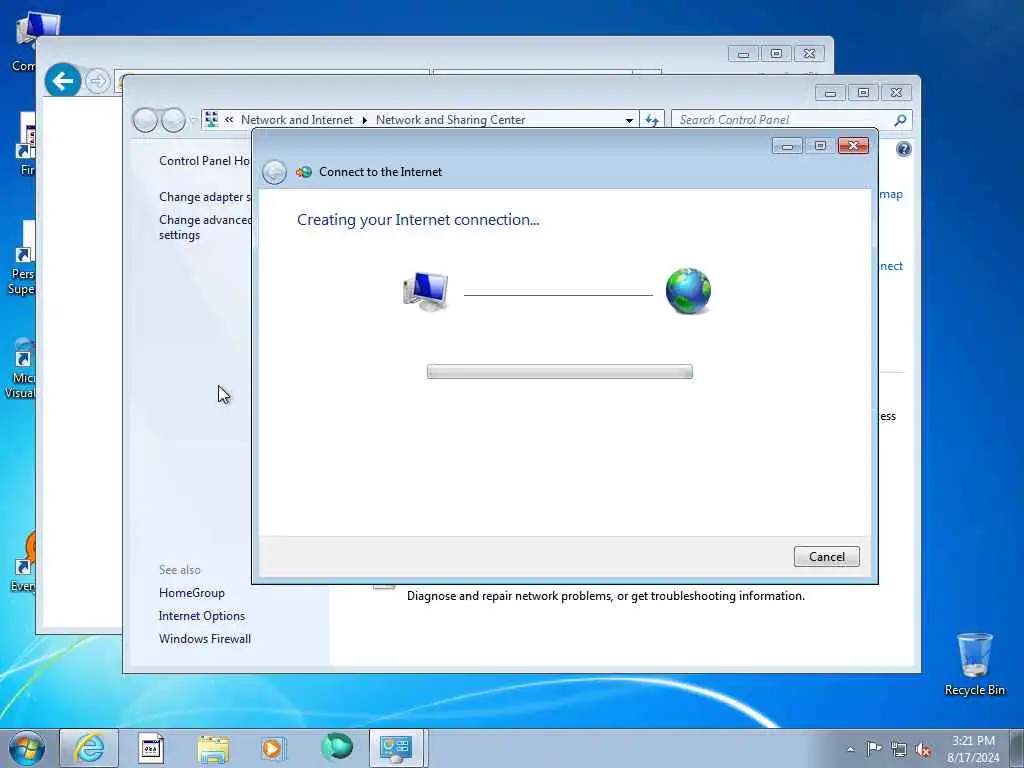
Task: Expand the double chevron in address bar
Action: pos(229,120)
